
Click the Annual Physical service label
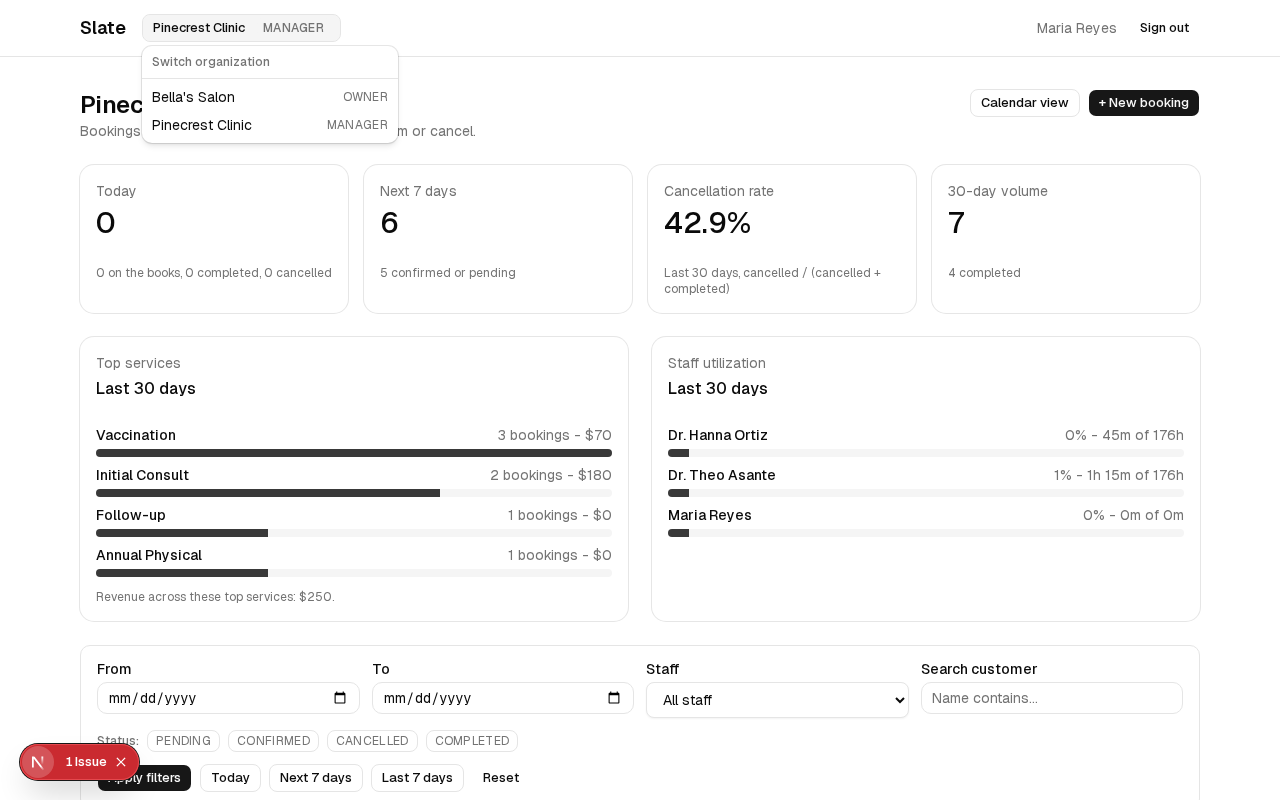[x=149, y=555]
